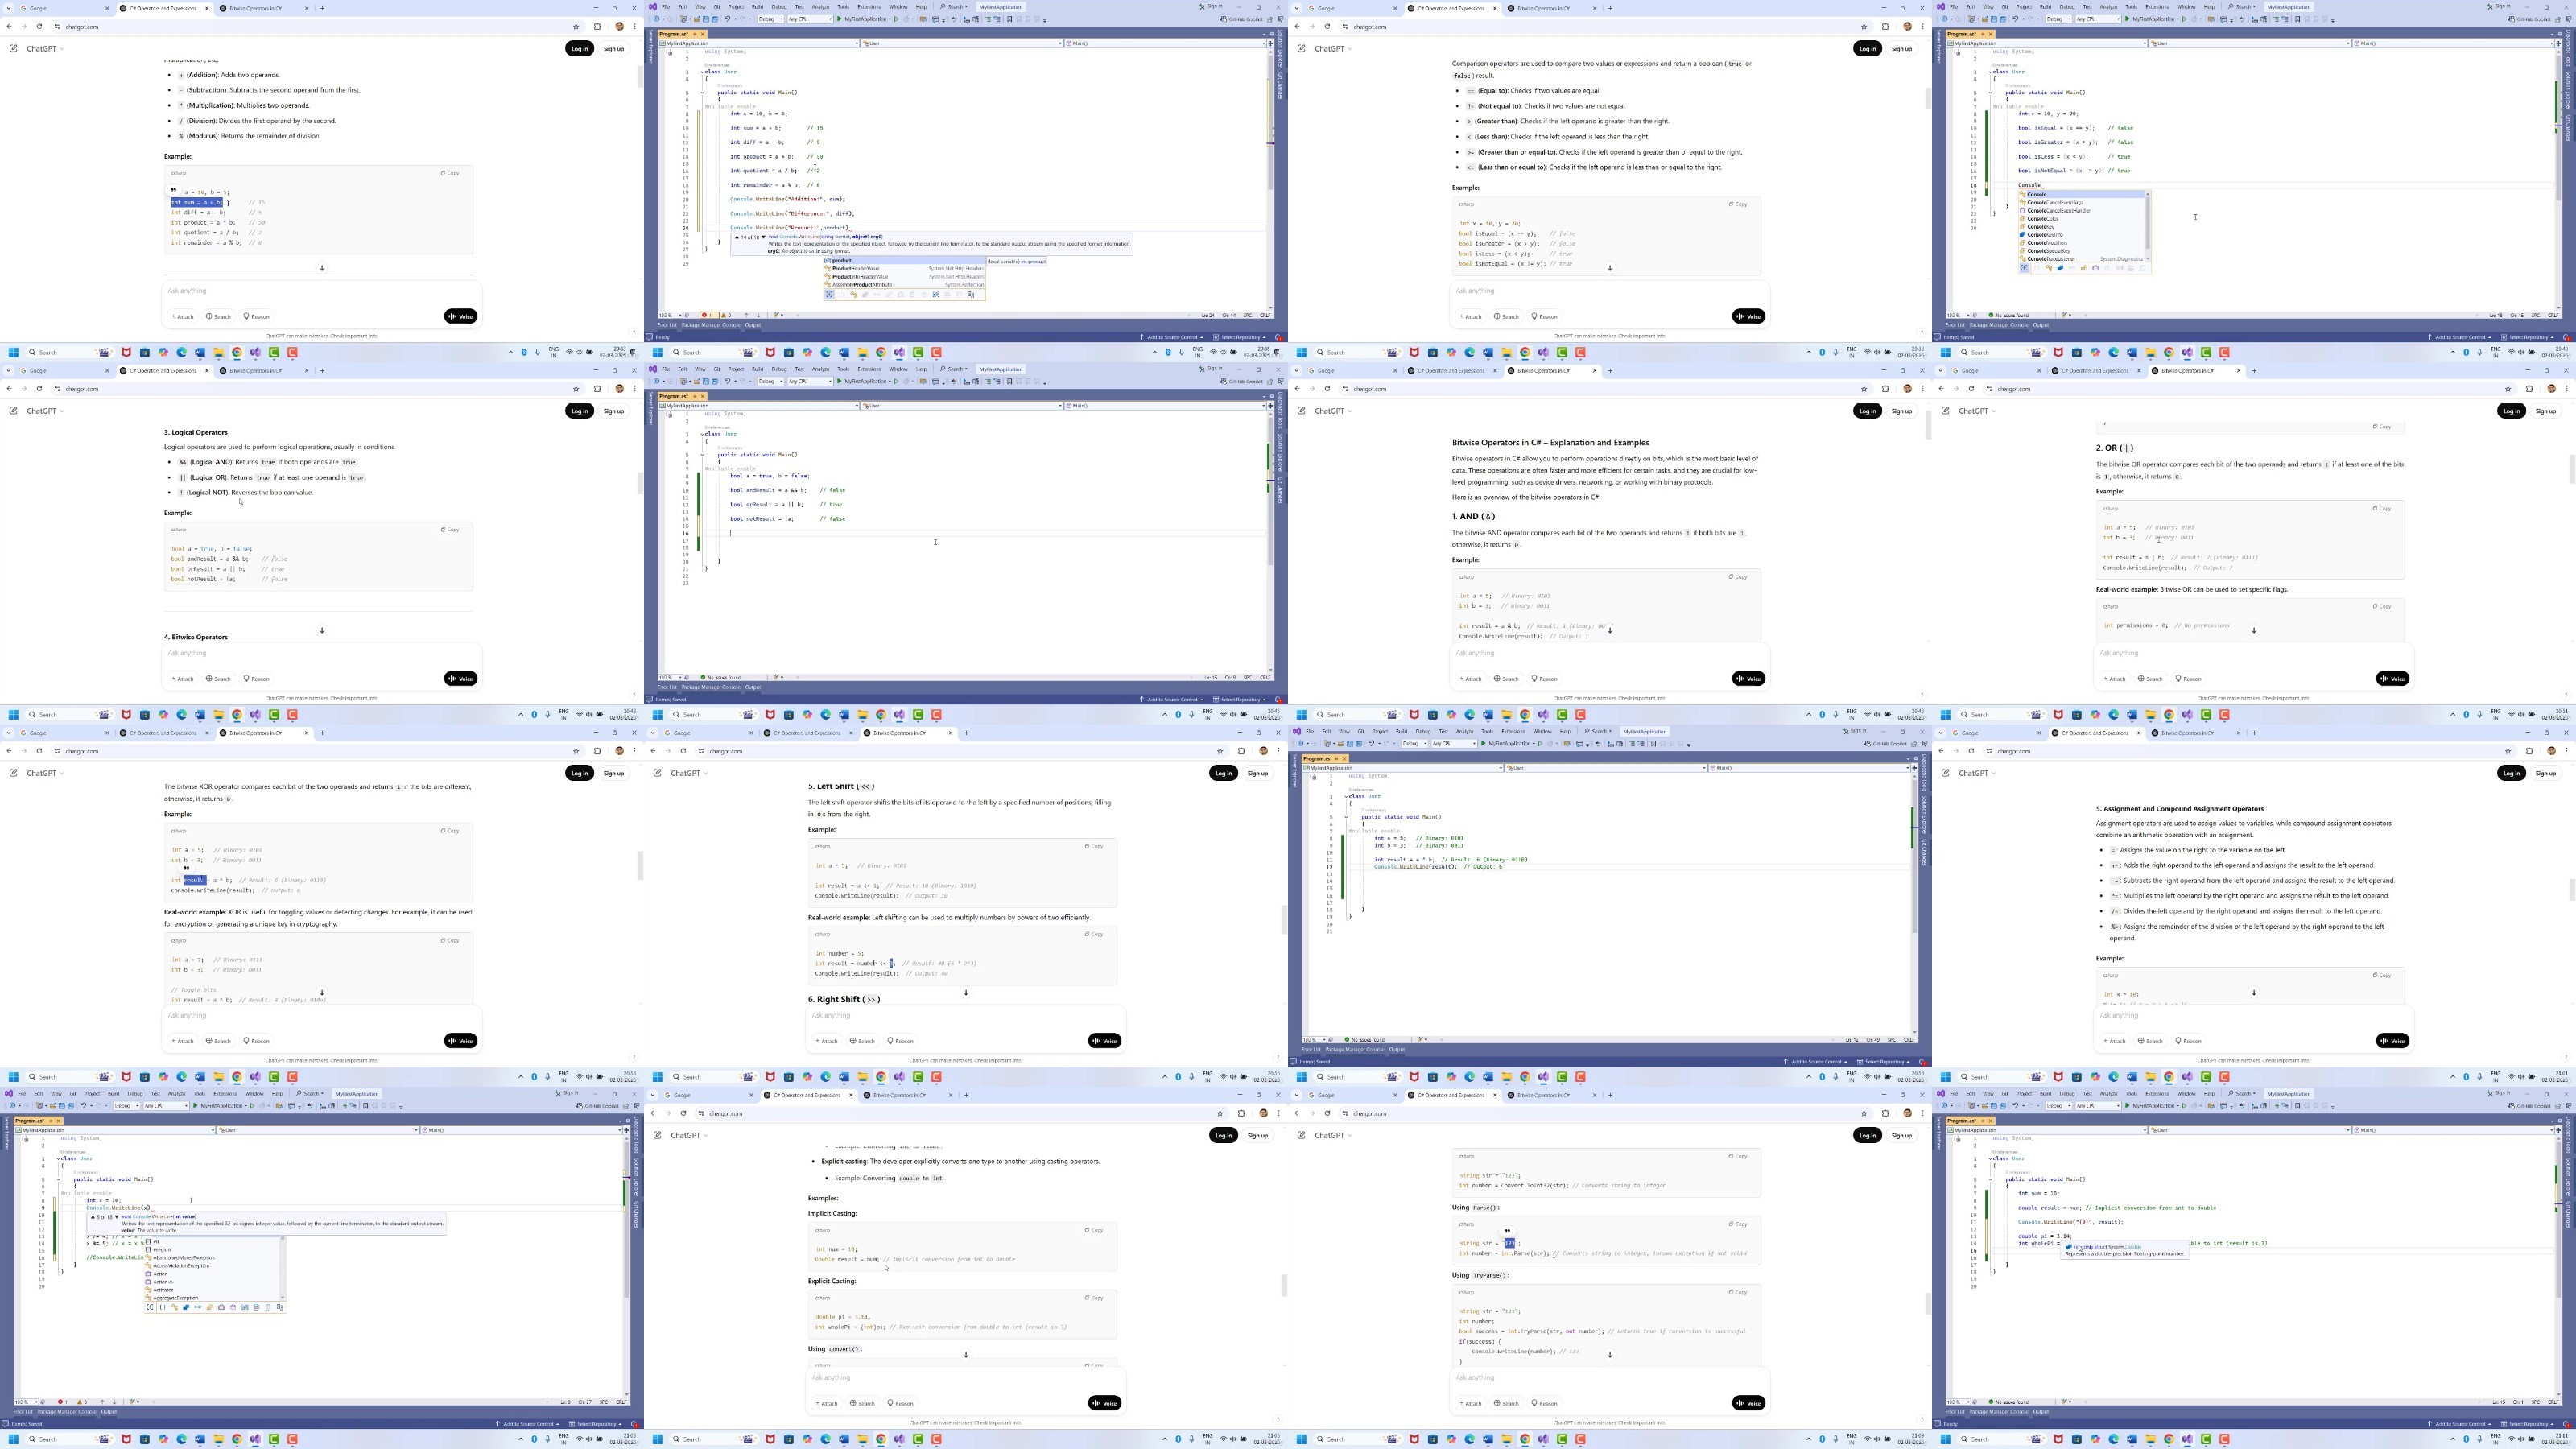Toggle braces namespace filter in product completion list
This screenshot has width=2576, height=1449.
point(842,295)
